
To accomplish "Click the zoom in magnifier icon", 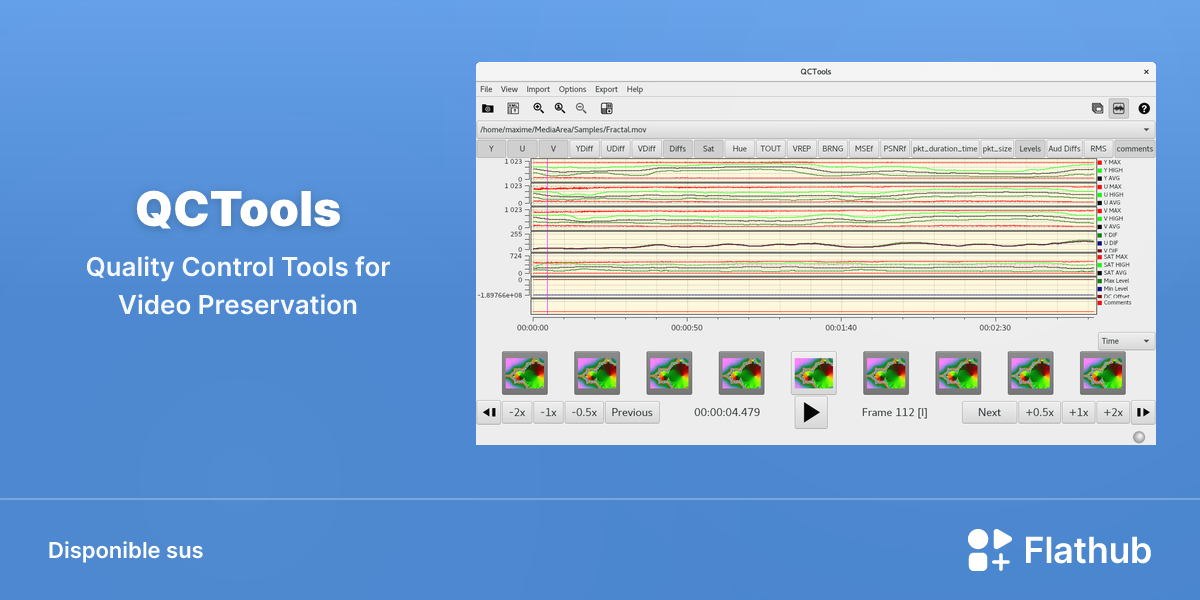I will pos(539,108).
